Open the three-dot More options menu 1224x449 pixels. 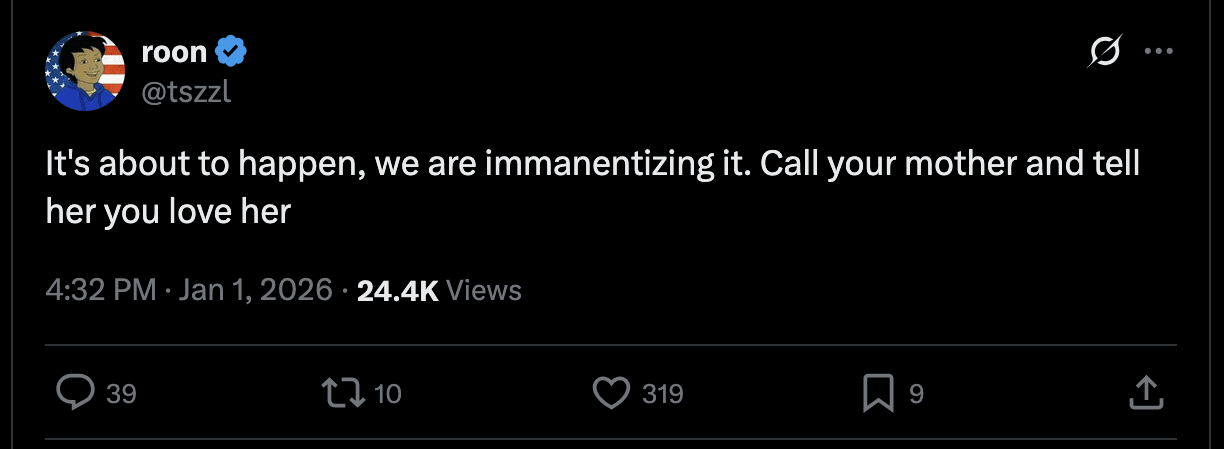tap(1157, 53)
